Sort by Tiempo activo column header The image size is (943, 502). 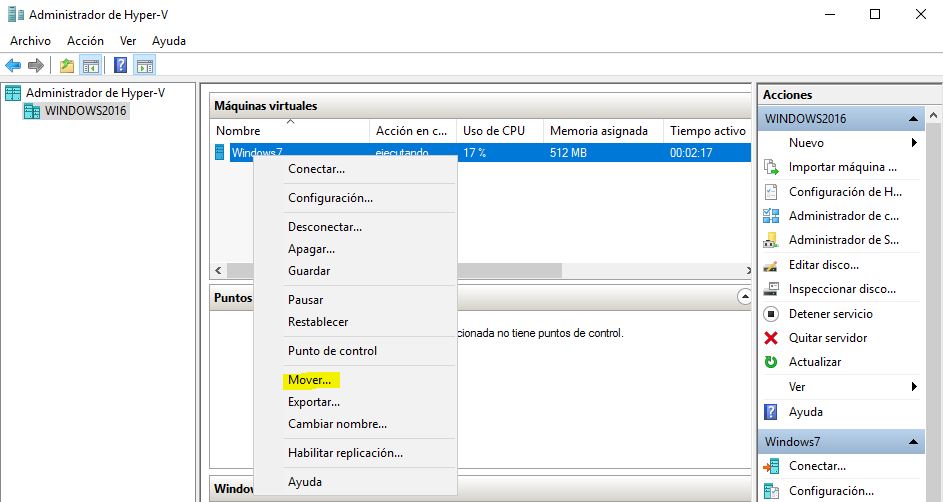point(707,130)
